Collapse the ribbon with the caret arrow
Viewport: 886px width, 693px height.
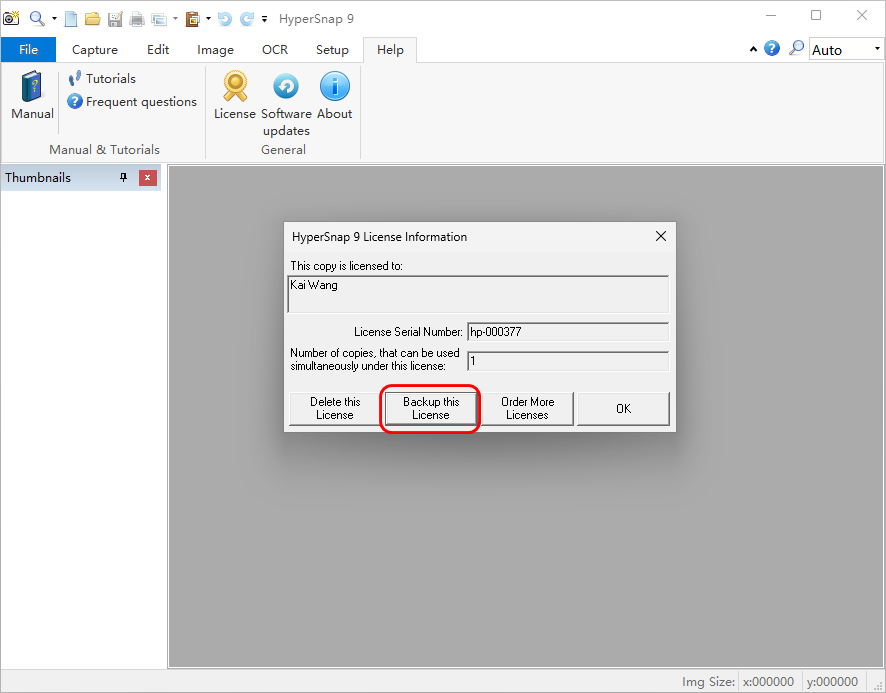pyautogui.click(x=752, y=49)
